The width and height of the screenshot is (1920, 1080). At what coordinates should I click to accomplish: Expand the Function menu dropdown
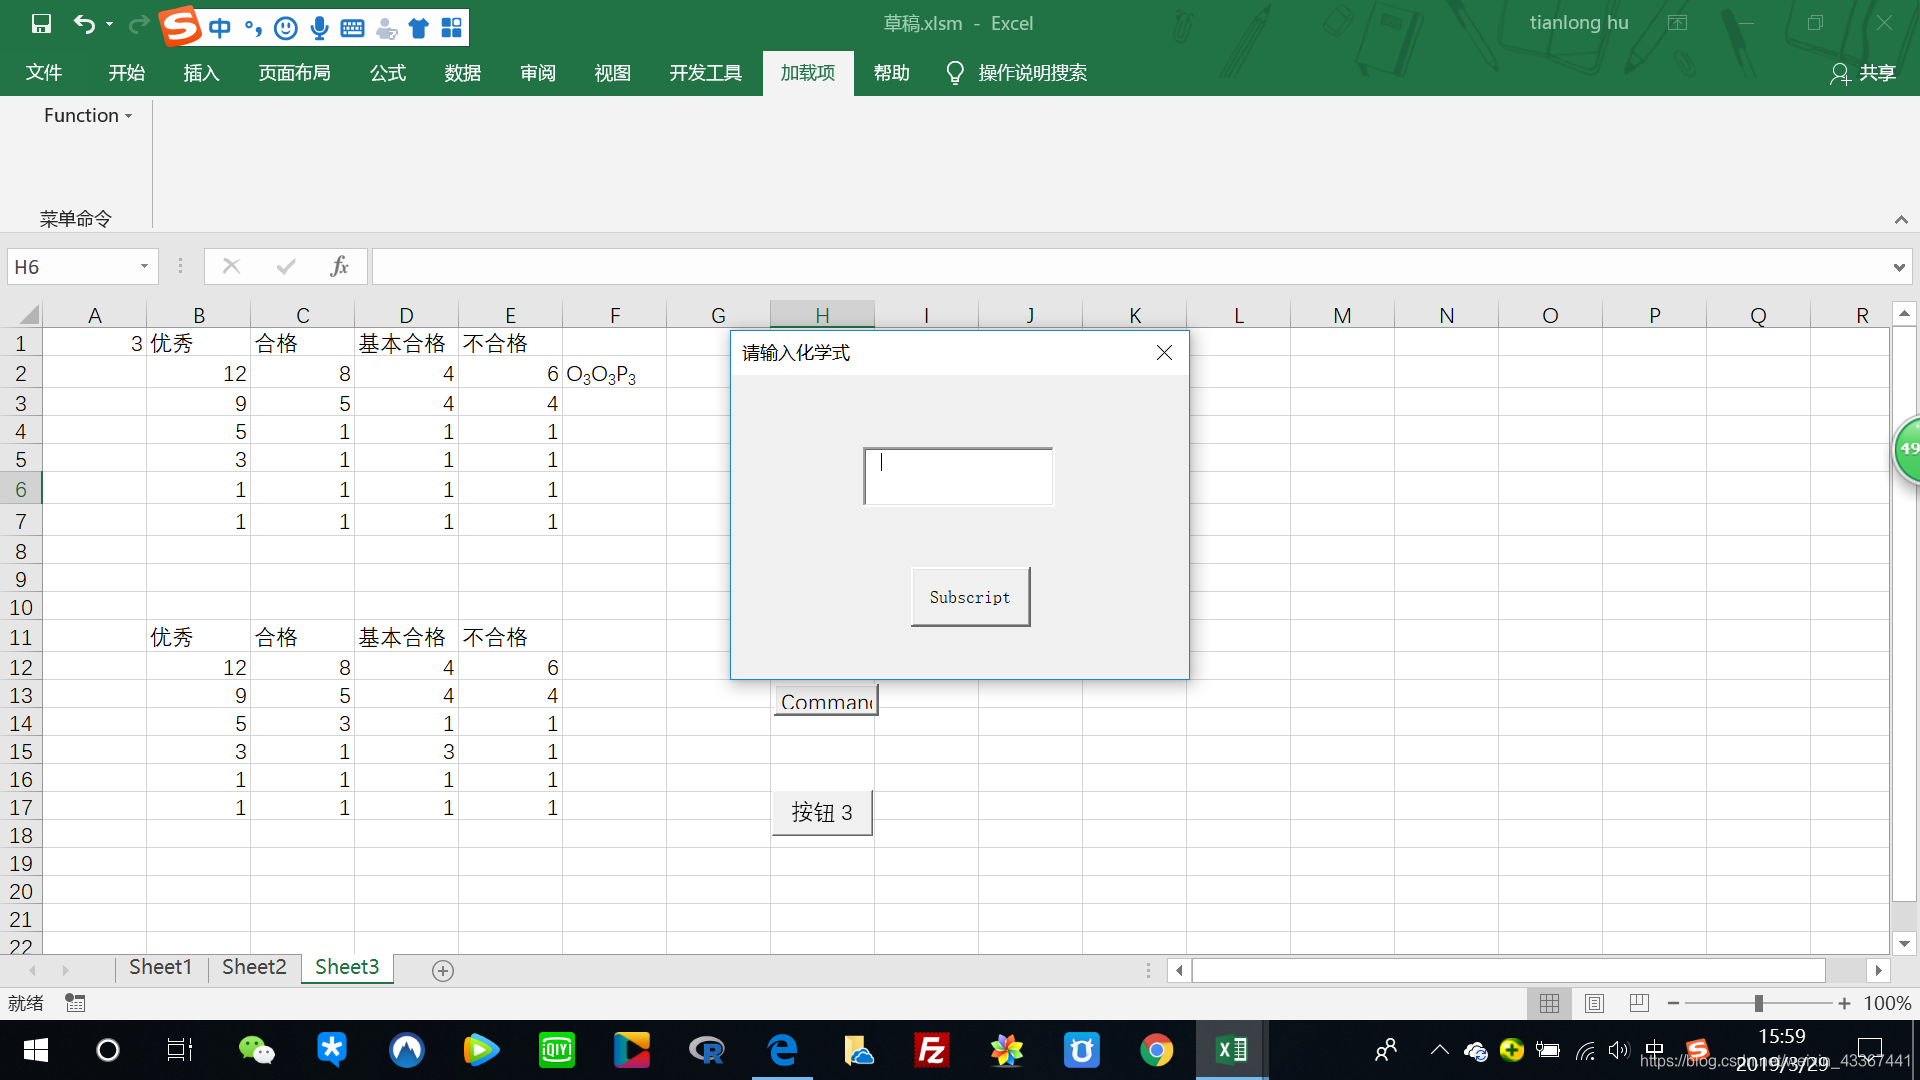click(x=88, y=116)
